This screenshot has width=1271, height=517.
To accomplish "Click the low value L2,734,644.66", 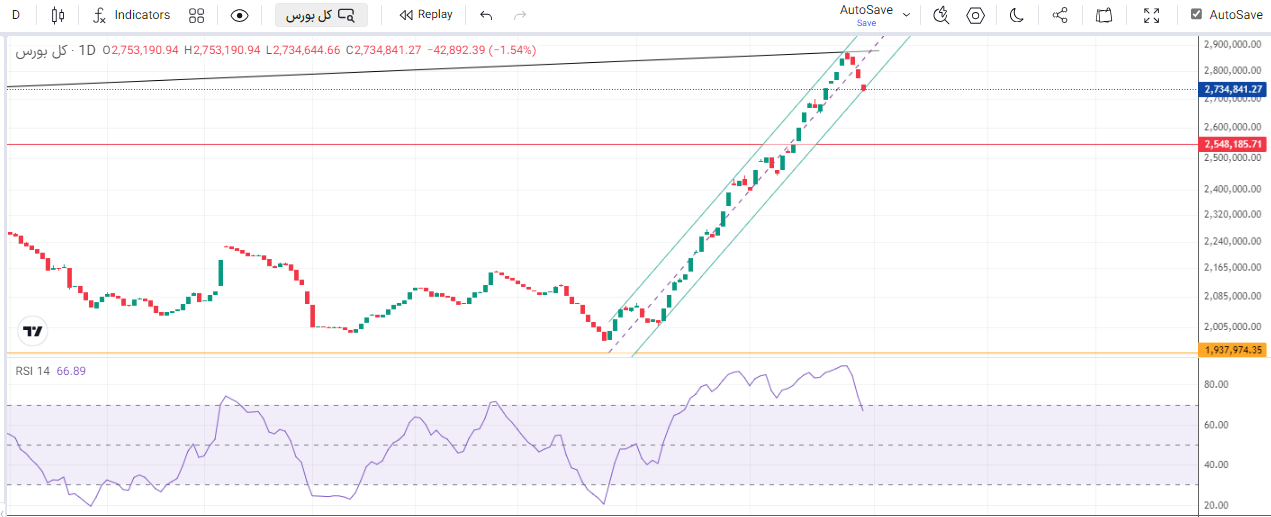I will [x=303, y=50].
